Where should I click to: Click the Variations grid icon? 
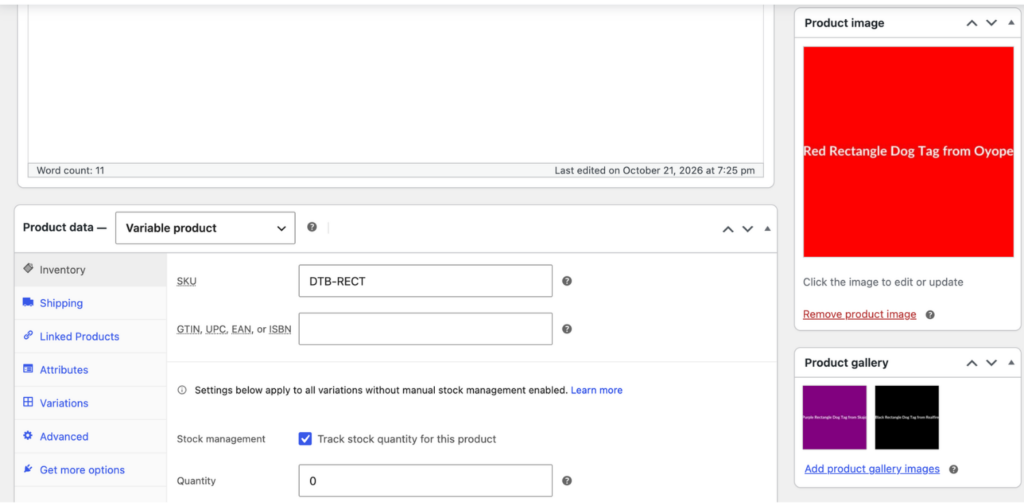click(x=28, y=402)
